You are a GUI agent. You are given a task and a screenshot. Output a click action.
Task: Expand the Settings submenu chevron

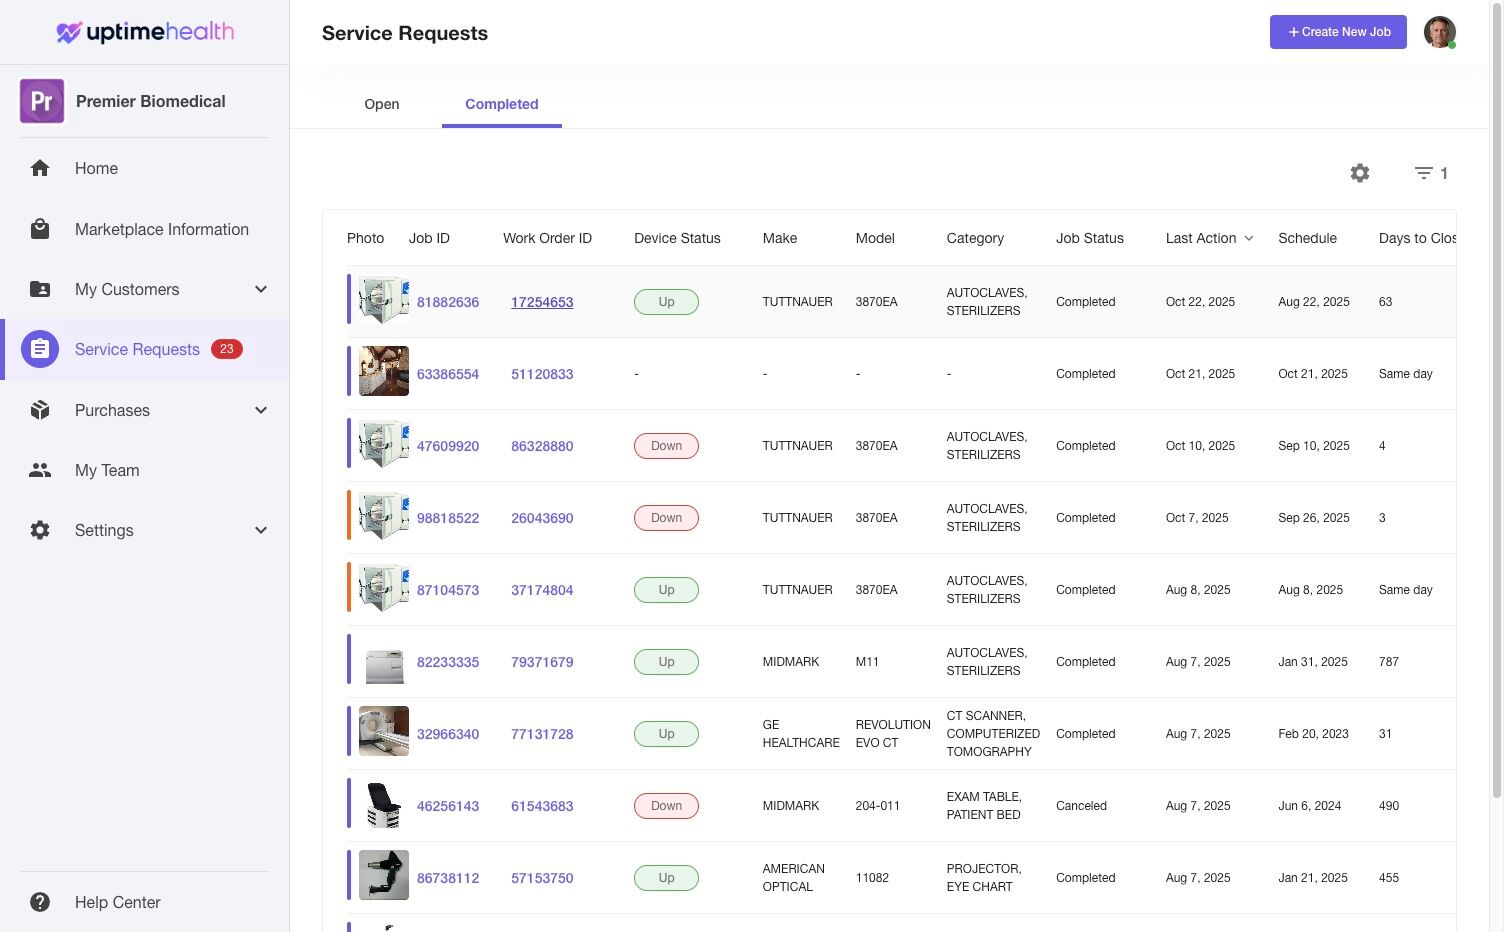click(x=261, y=530)
